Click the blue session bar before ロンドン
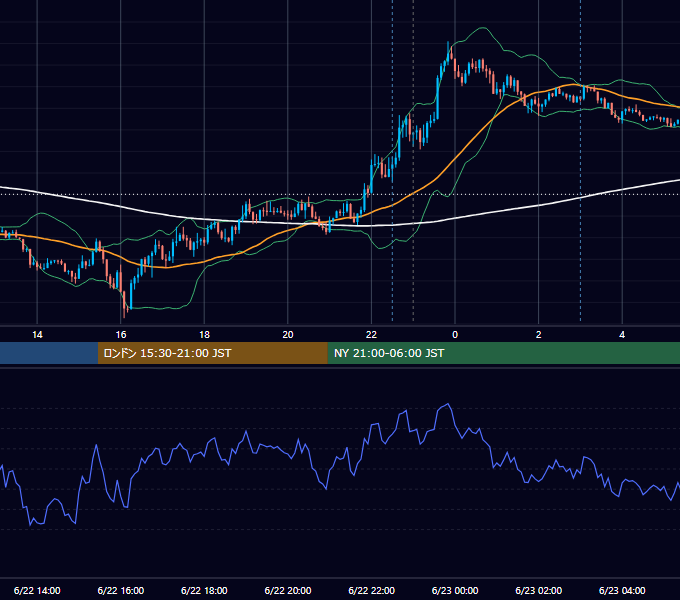The image size is (680, 600). (49, 353)
